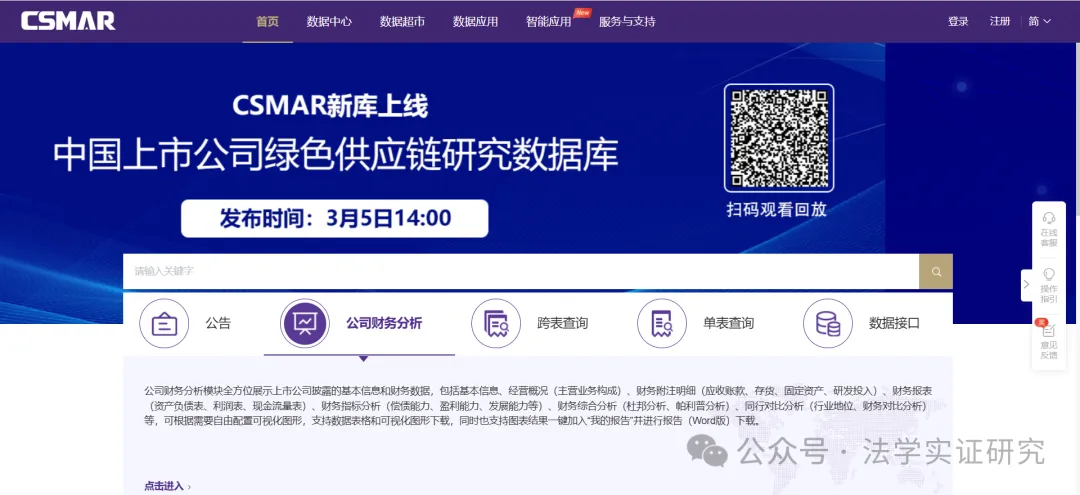This screenshot has height=495, width=1080.
Task: Click the 注册 link
Action: pos(1000,21)
